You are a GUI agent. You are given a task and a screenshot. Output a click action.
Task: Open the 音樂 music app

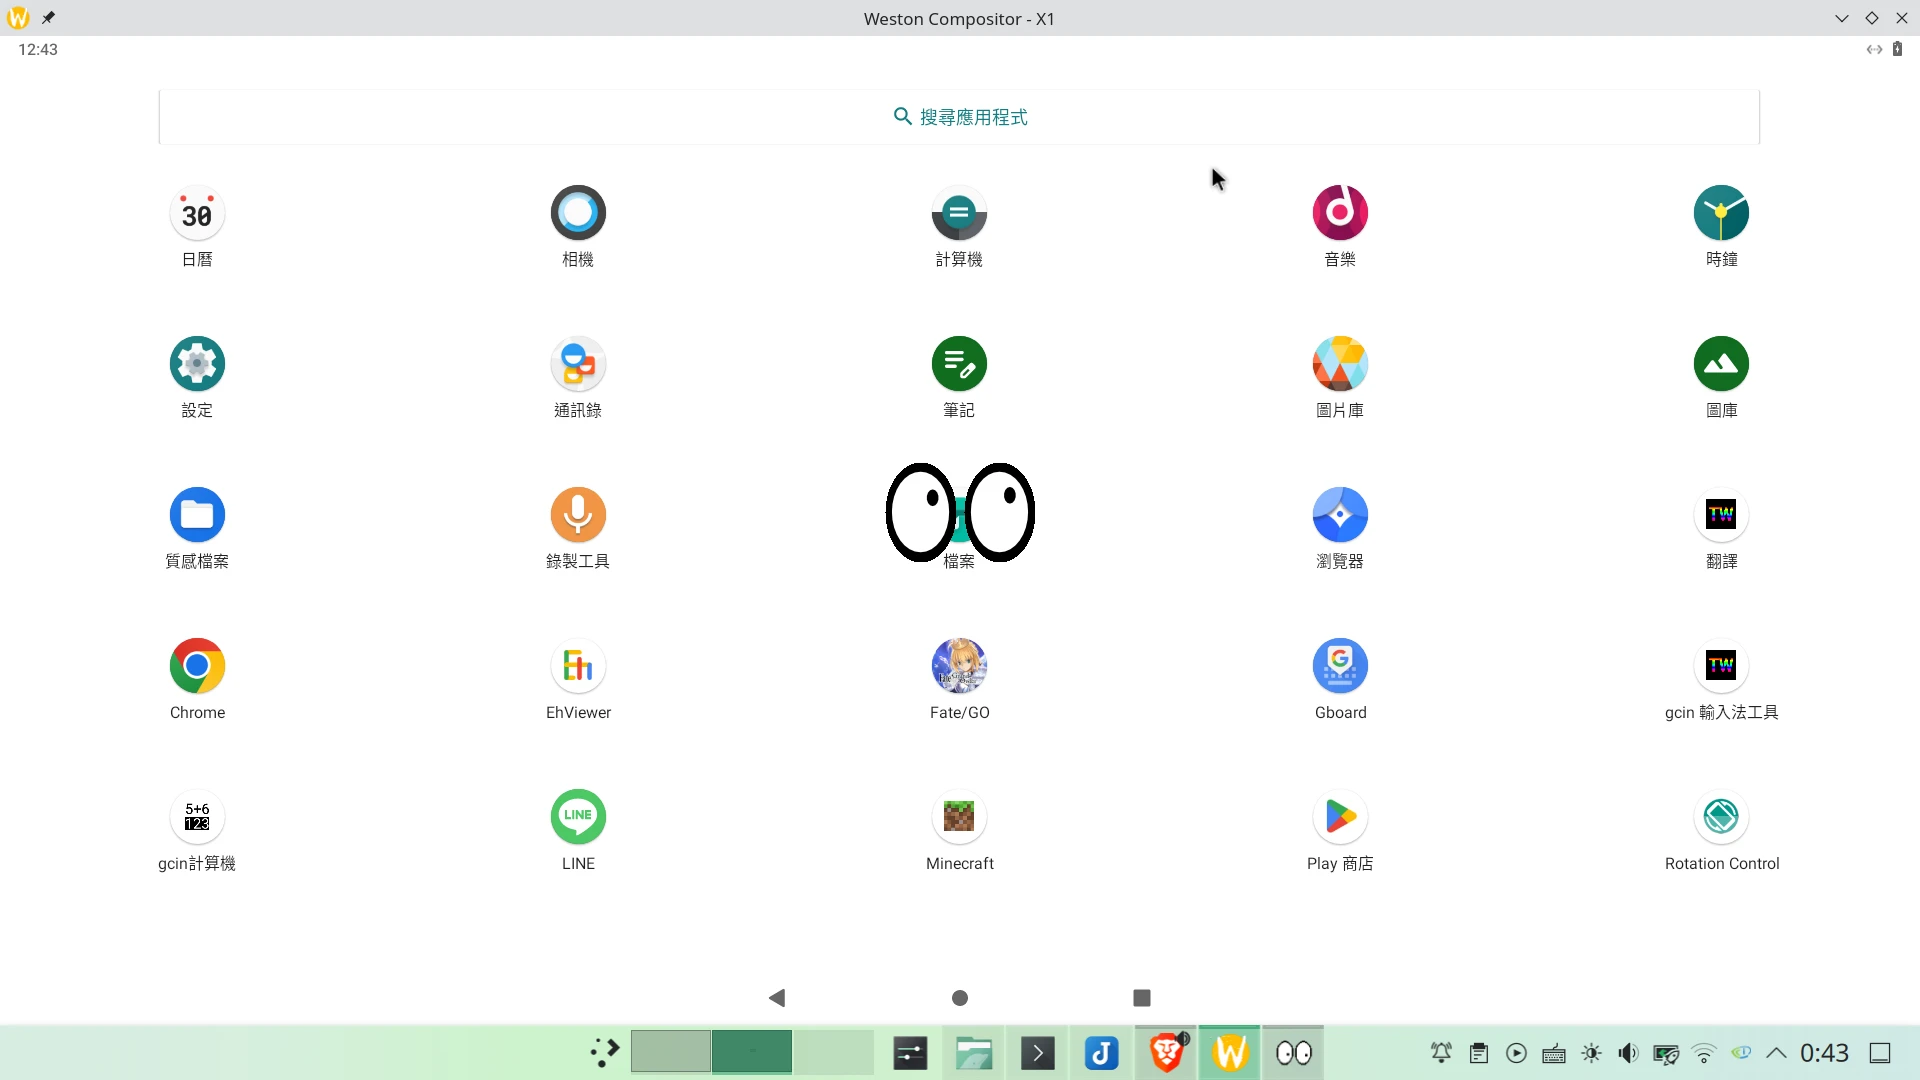pos(1340,213)
